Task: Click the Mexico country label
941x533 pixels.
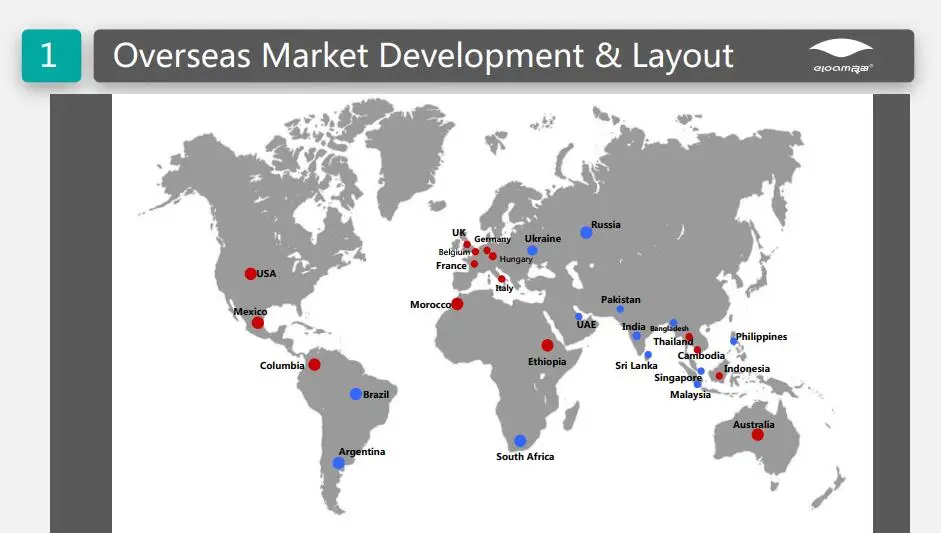Action: pos(250,312)
